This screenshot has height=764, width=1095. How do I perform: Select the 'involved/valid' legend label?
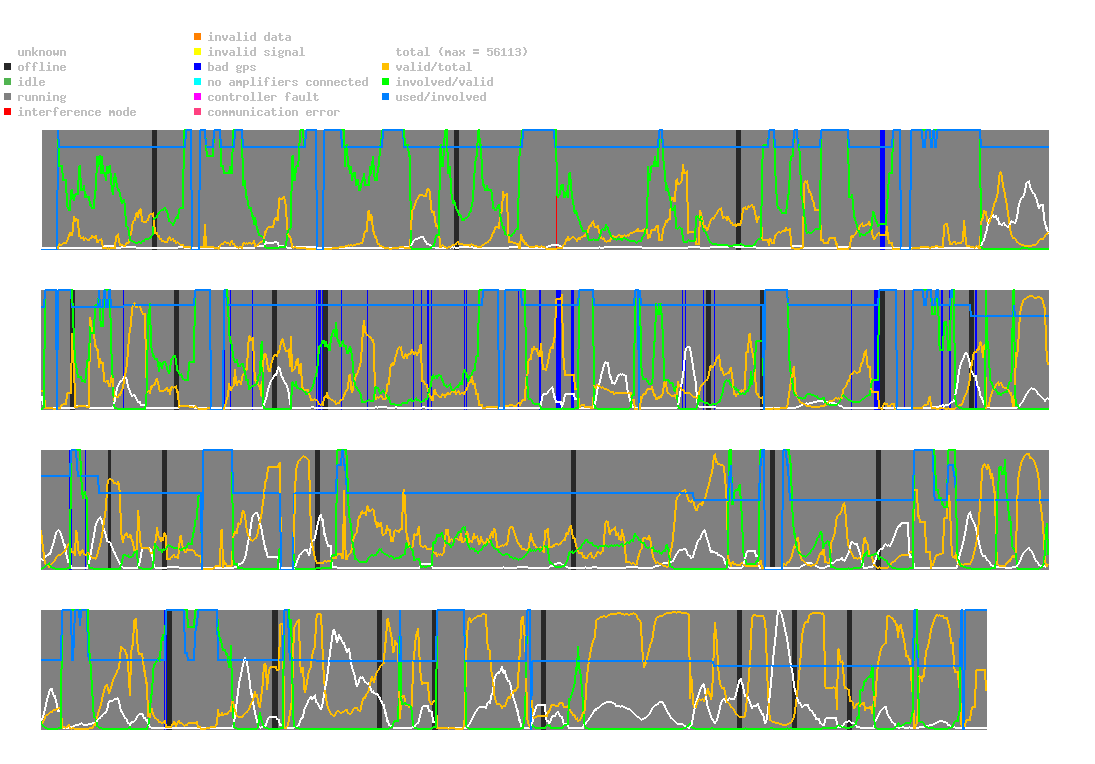pos(444,82)
